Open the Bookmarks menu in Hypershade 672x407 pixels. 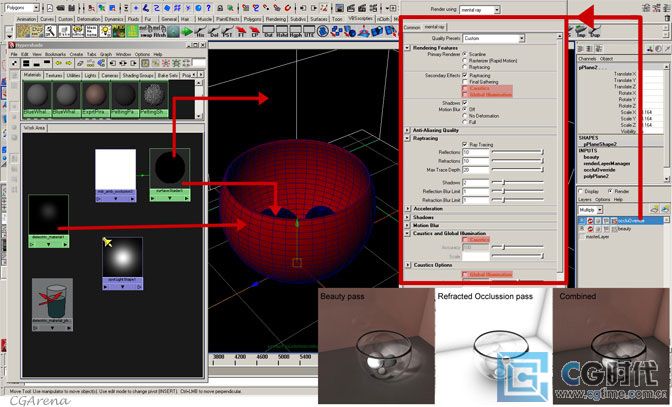pyautogui.click(x=55, y=54)
